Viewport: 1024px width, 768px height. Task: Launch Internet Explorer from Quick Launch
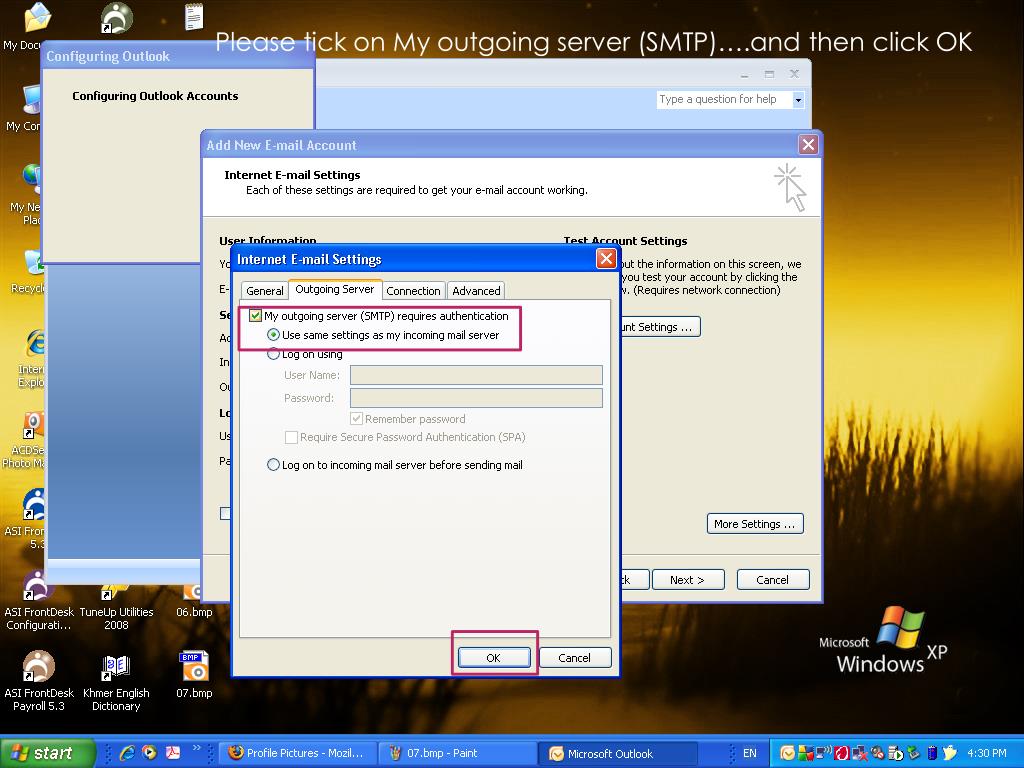tap(127, 753)
